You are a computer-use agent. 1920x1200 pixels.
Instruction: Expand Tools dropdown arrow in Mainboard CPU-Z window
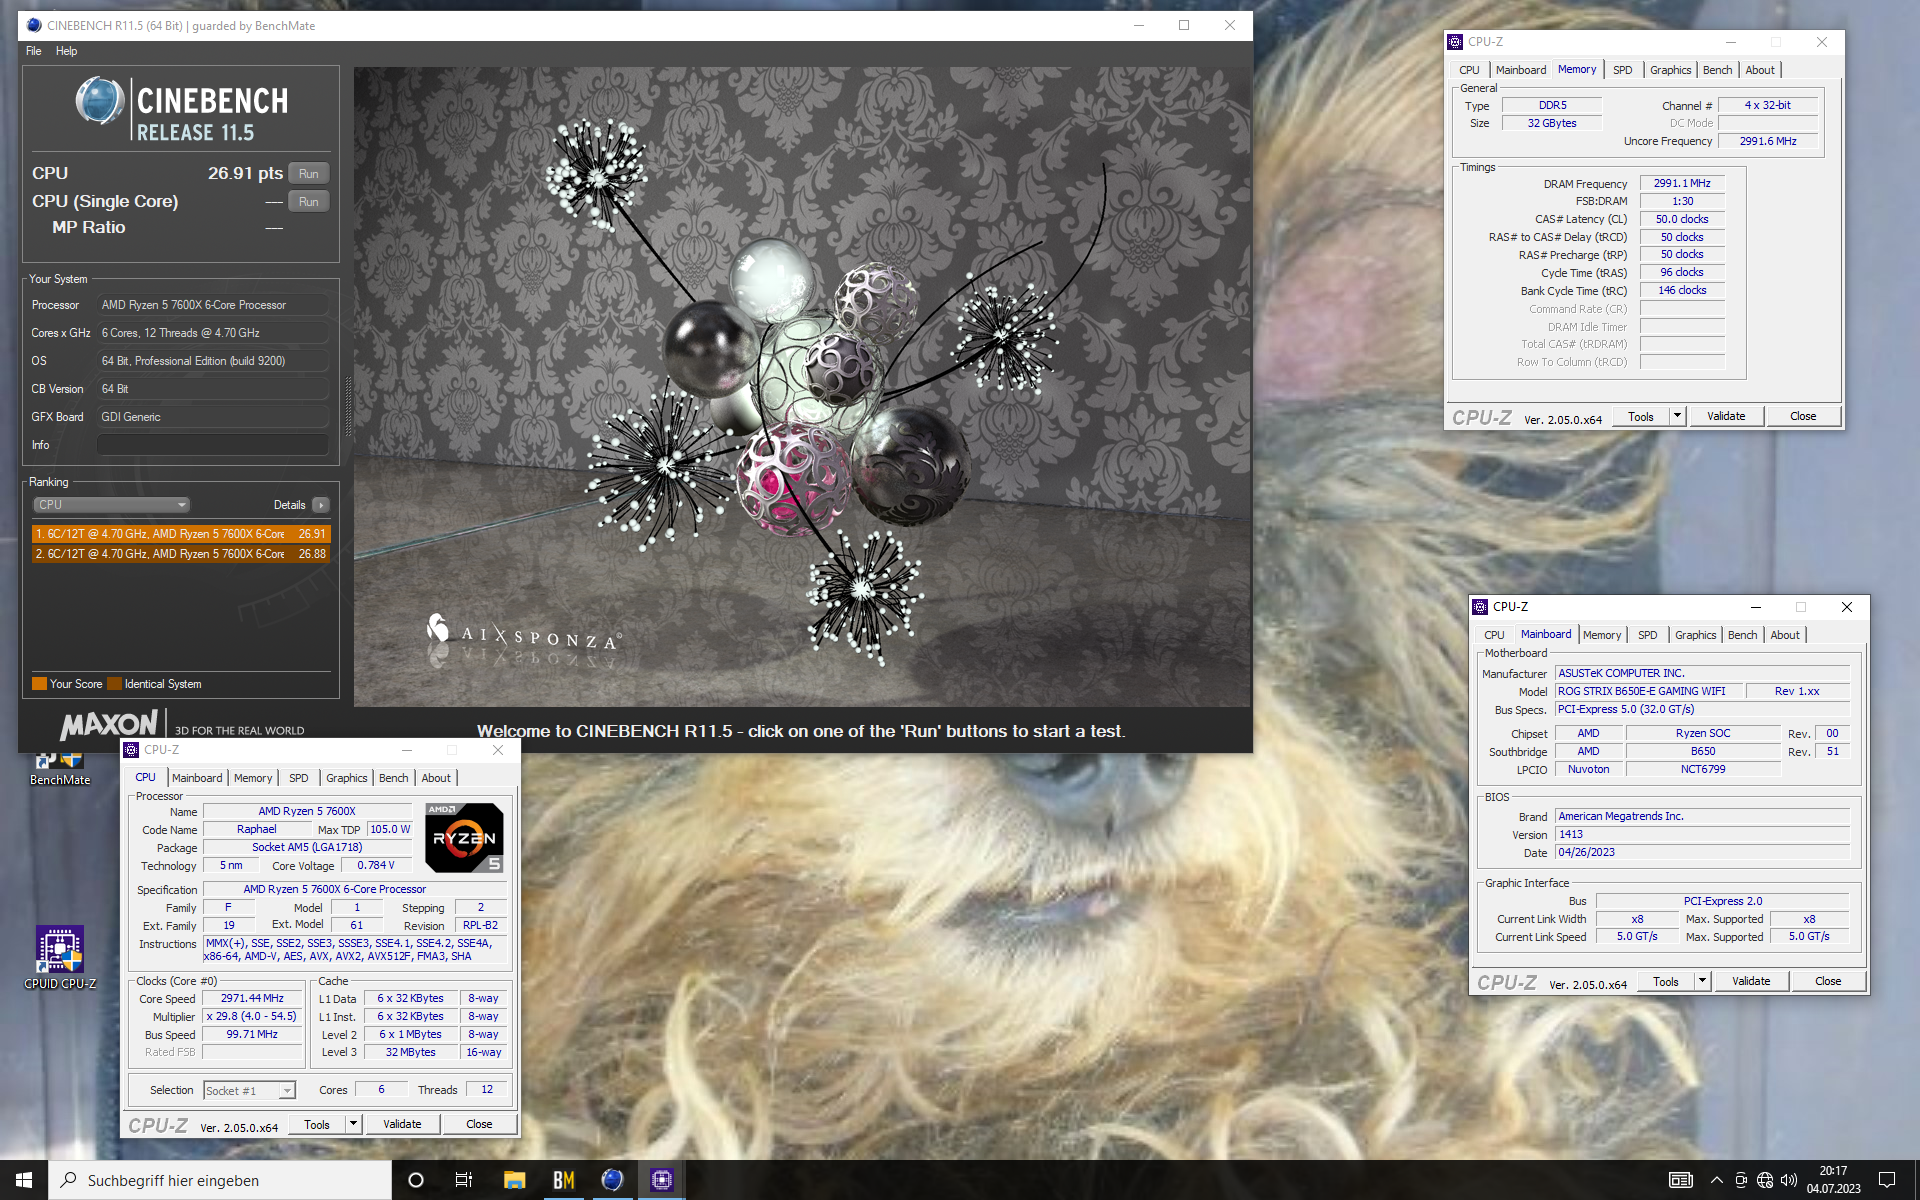(1702, 981)
